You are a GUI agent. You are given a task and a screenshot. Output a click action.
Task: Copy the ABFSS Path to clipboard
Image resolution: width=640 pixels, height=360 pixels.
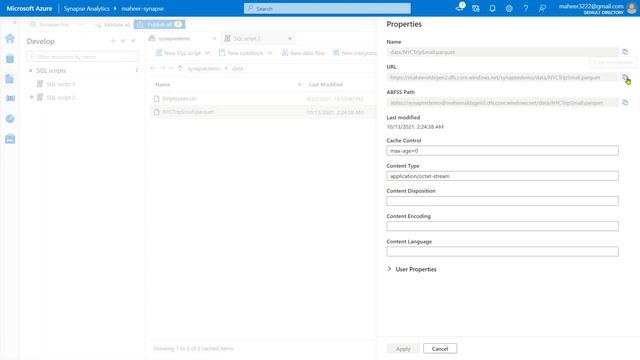coord(625,102)
